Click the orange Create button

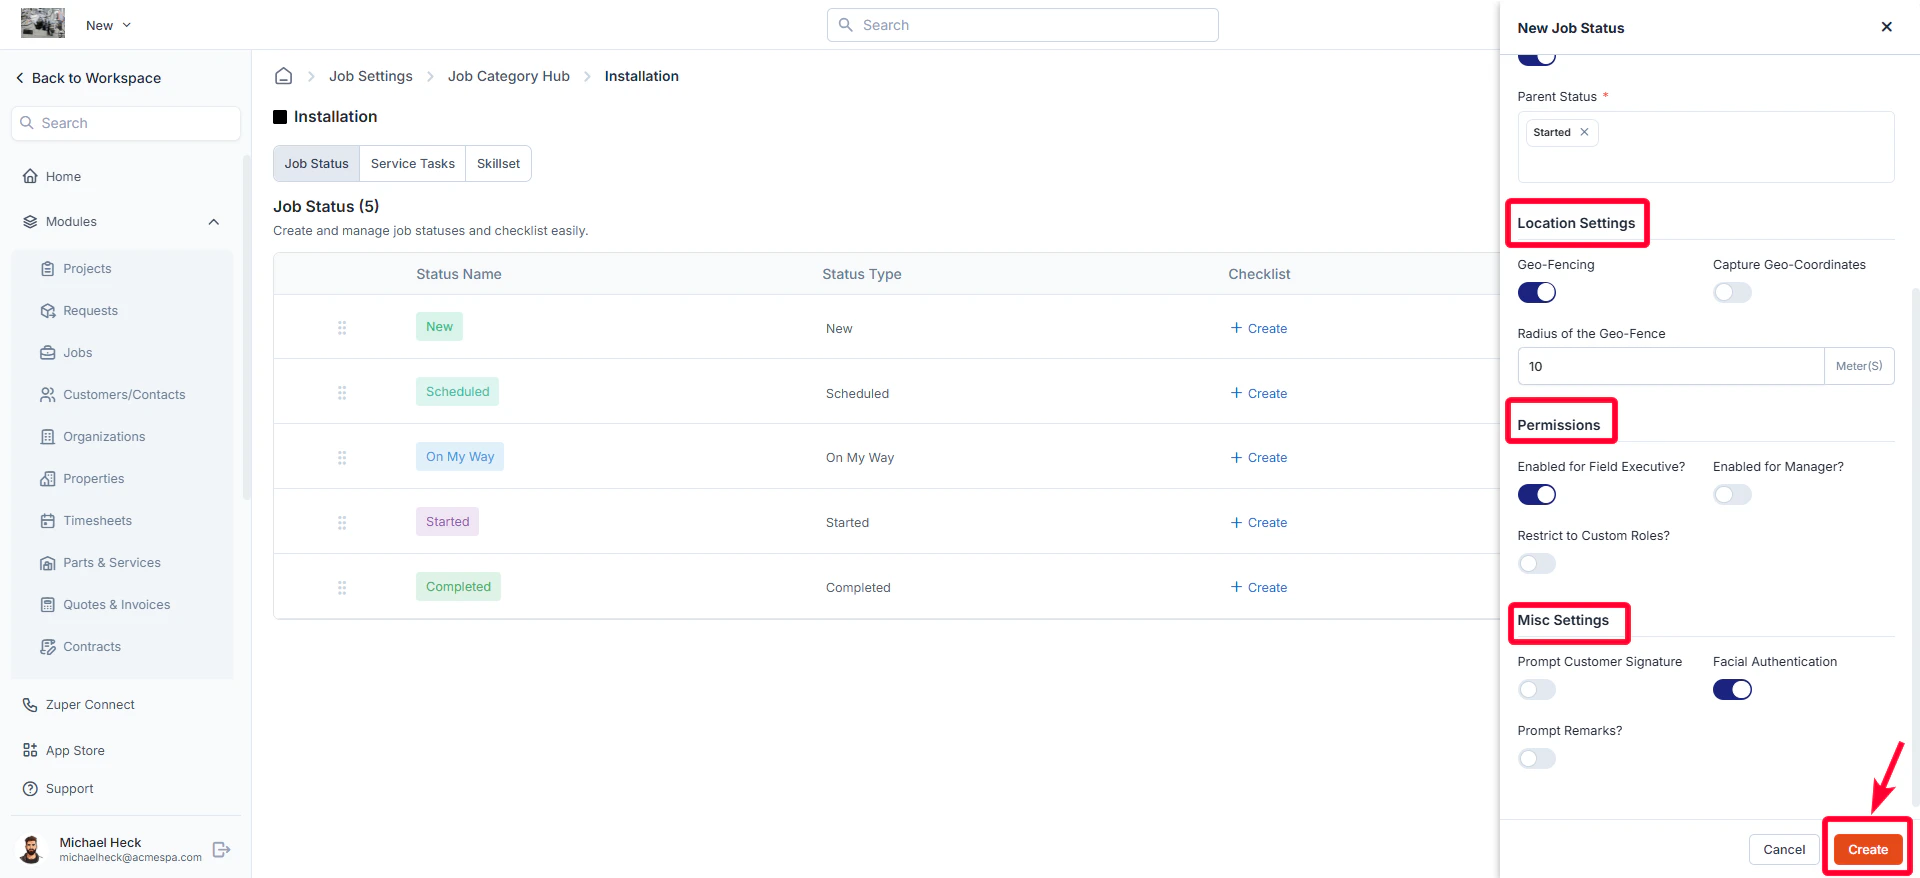[x=1868, y=850]
